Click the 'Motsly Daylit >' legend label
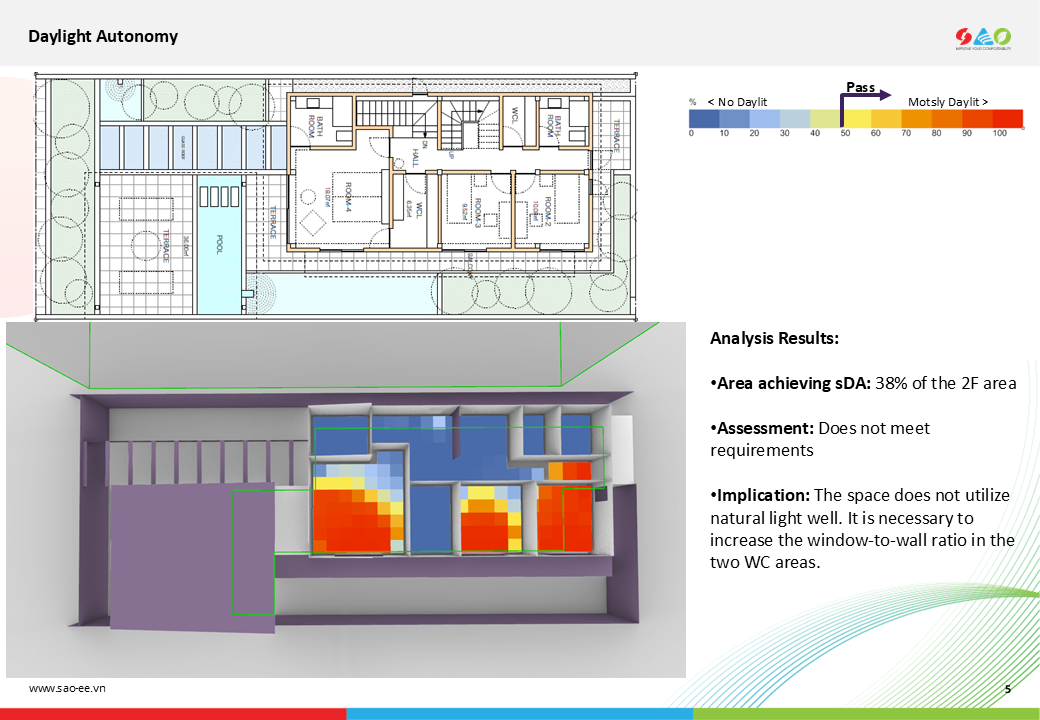Viewport: 1040px width, 720px height. coord(948,102)
